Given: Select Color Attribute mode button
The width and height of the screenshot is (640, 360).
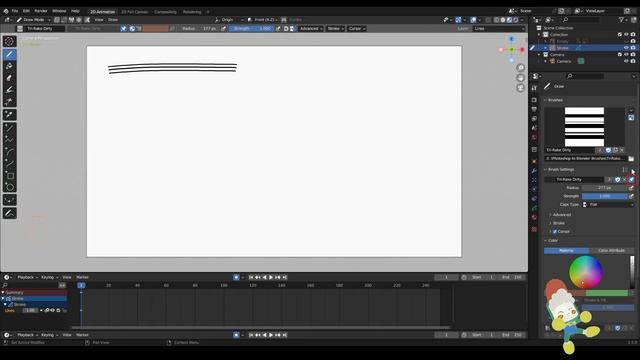Looking at the screenshot, I should (x=611, y=251).
